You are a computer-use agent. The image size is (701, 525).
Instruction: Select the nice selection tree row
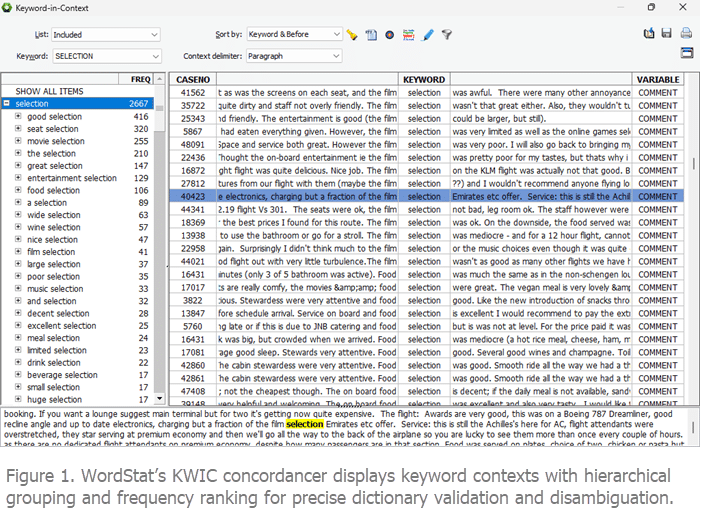78,239
